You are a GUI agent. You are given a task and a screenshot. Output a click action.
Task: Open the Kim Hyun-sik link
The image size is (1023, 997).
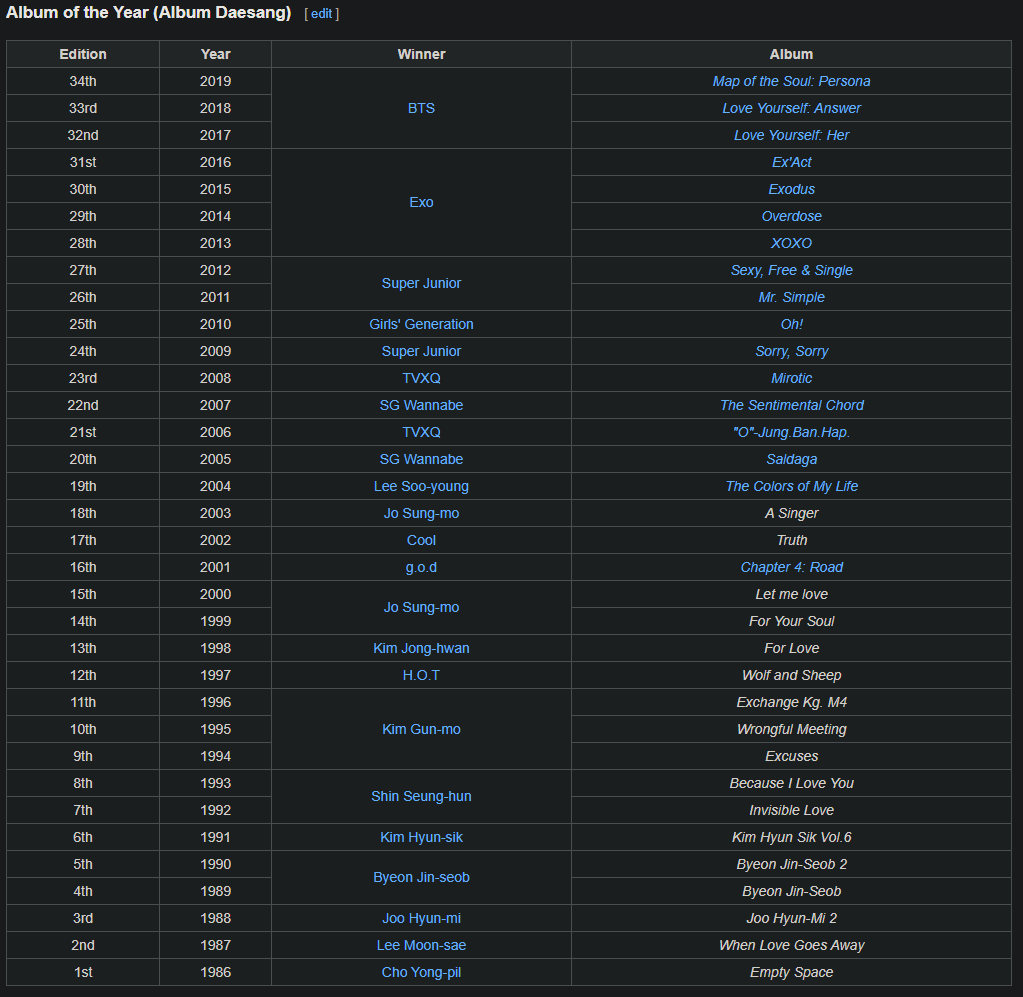(421, 837)
